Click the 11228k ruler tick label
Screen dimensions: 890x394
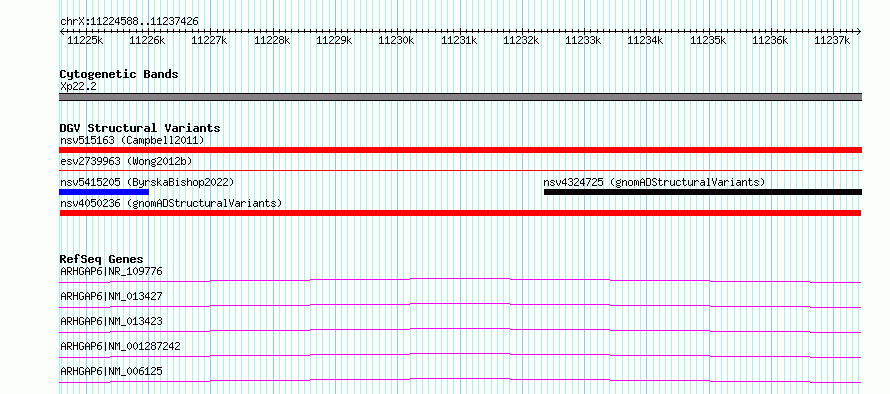point(272,40)
